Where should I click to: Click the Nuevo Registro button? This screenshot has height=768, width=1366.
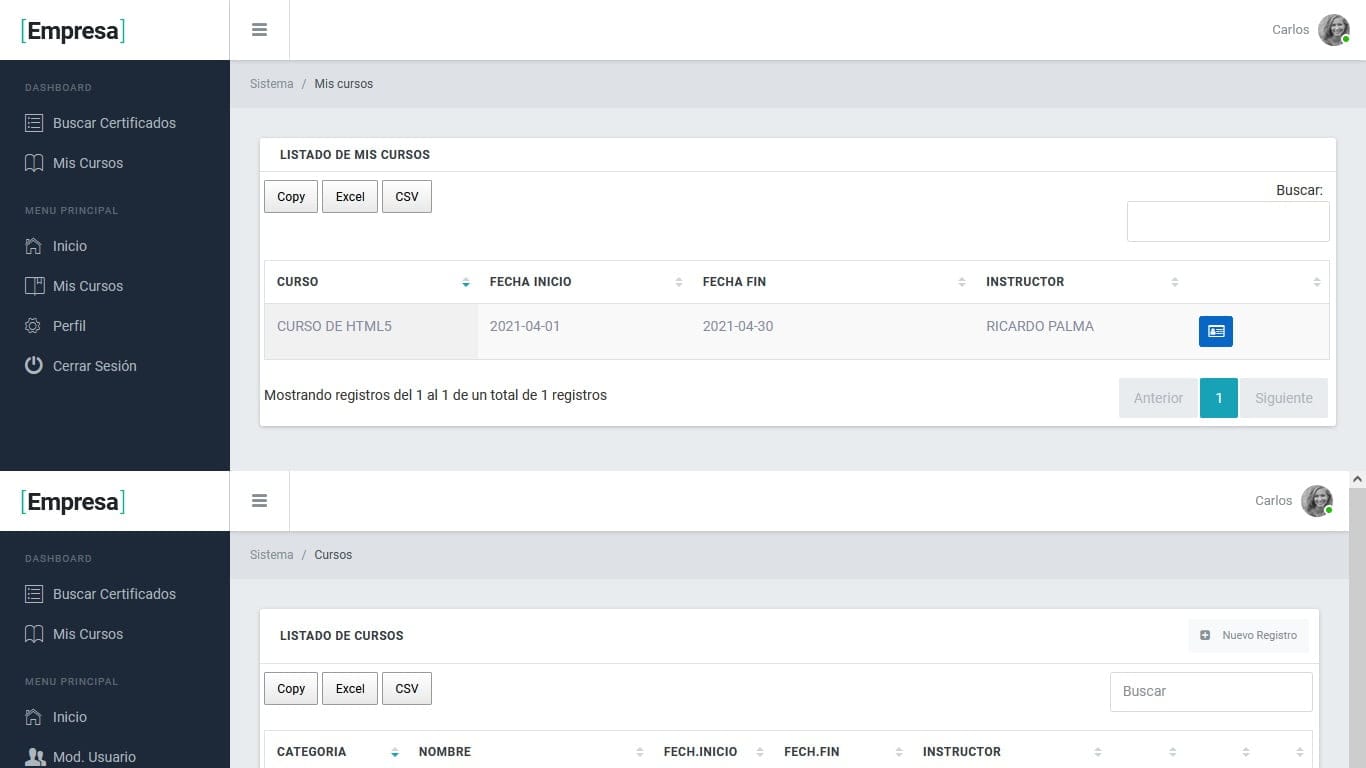click(x=1248, y=635)
